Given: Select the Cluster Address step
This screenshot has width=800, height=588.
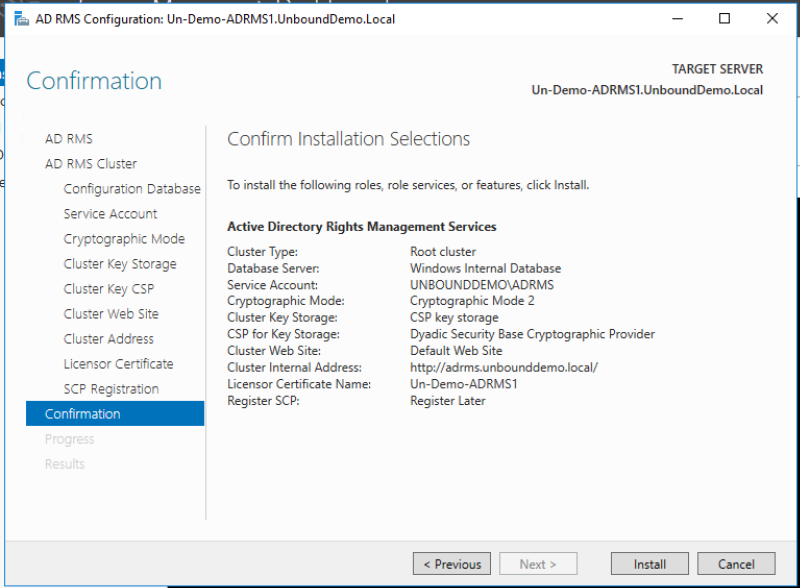Looking at the screenshot, I should tap(108, 339).
